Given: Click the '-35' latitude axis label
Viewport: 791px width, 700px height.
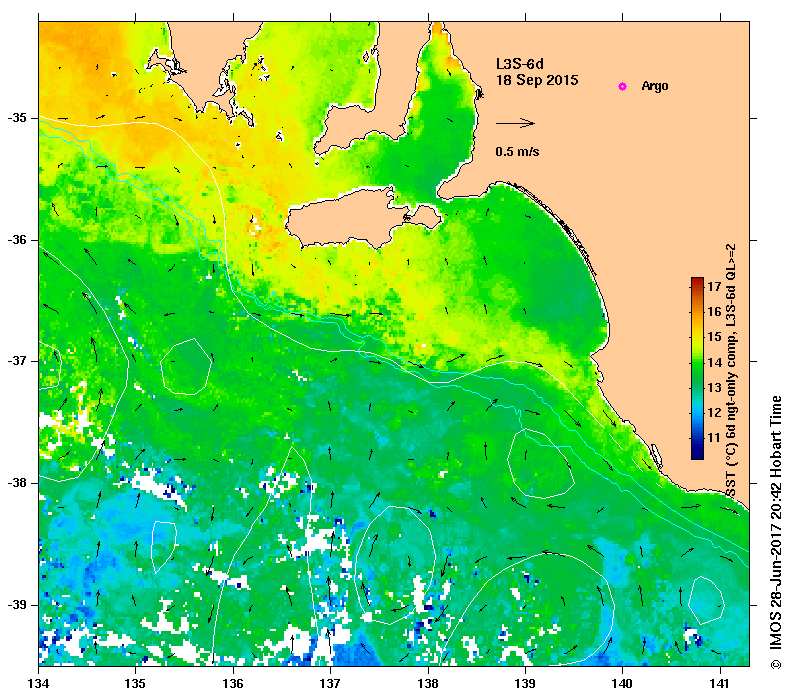Looking at the screenshot, I should tap(17, 118).
